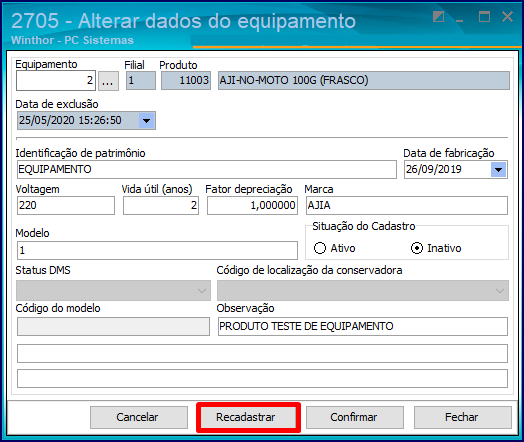Viewport: 524px width, 442px height.
Task: Click the Recadastrar button
Action: click(248, 417)
